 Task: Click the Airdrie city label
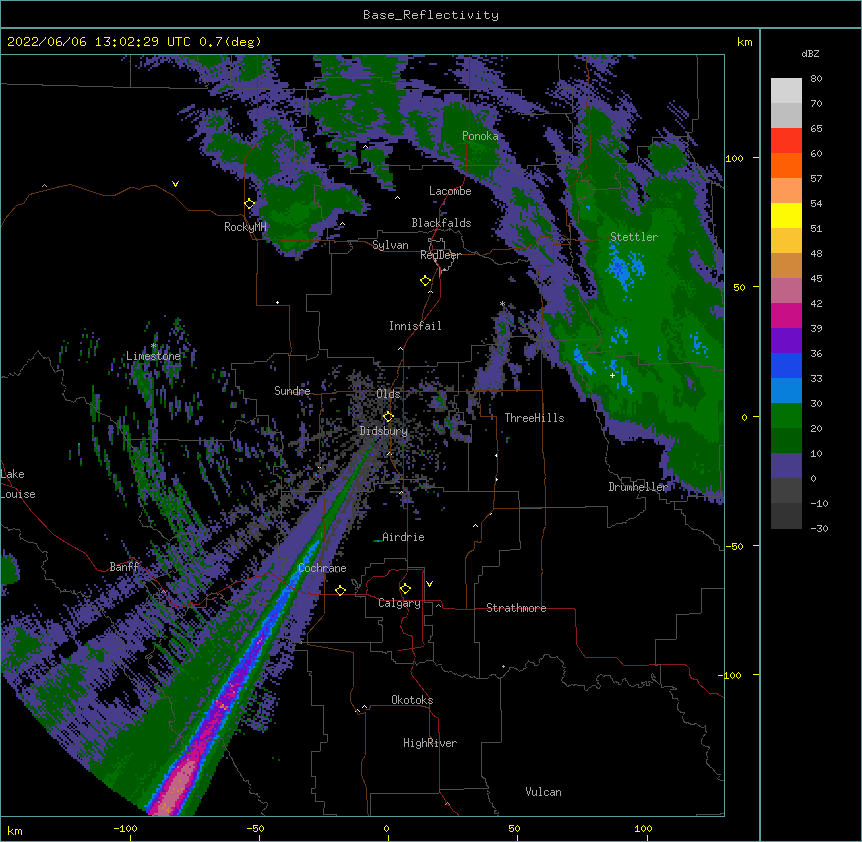(x=403, y=537)
